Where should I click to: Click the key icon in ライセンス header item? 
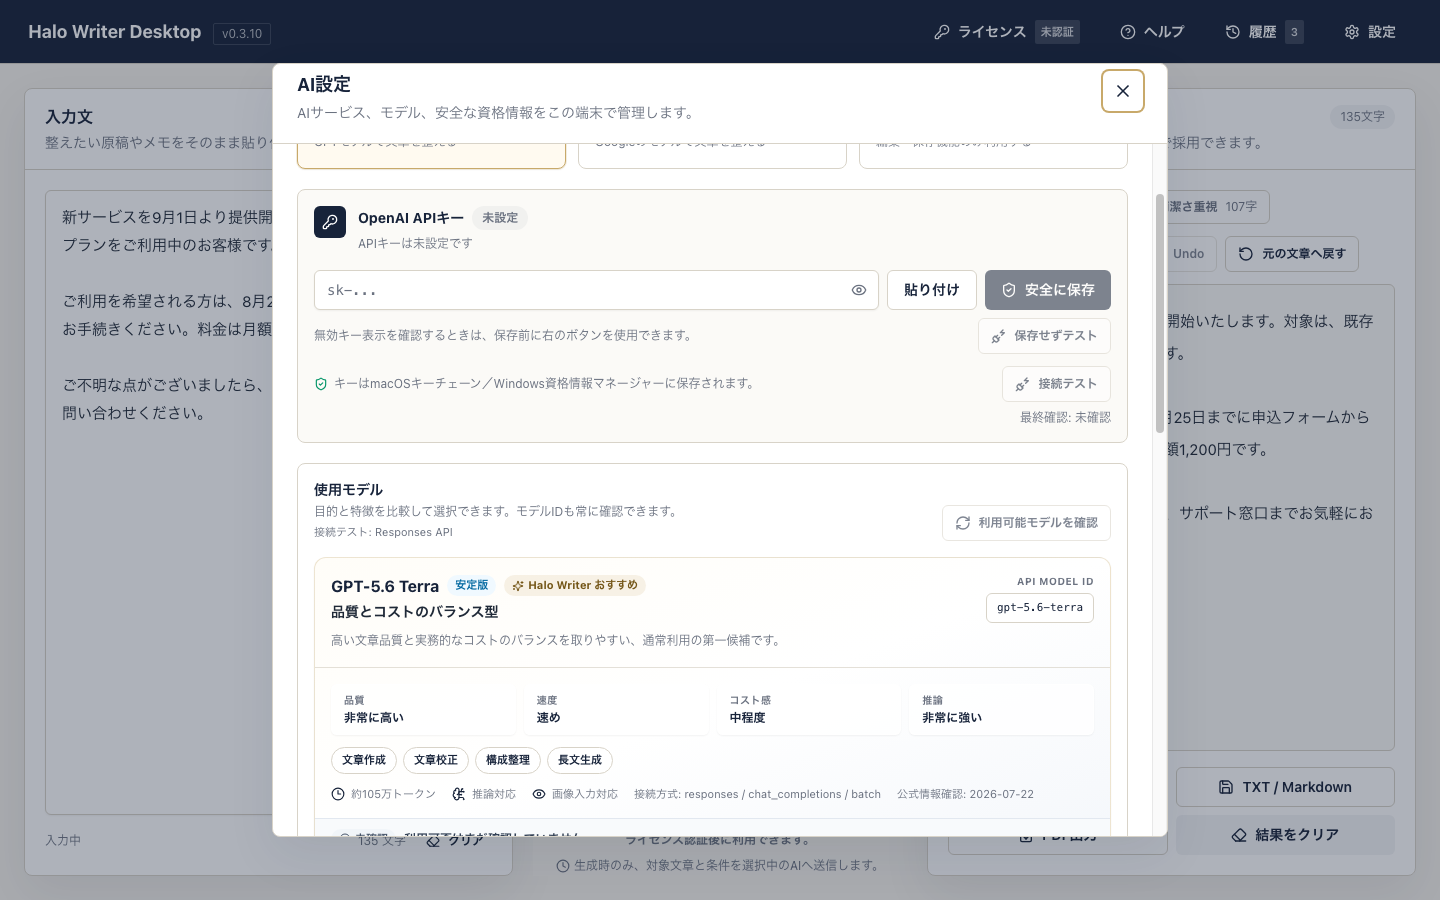[942, 32]
